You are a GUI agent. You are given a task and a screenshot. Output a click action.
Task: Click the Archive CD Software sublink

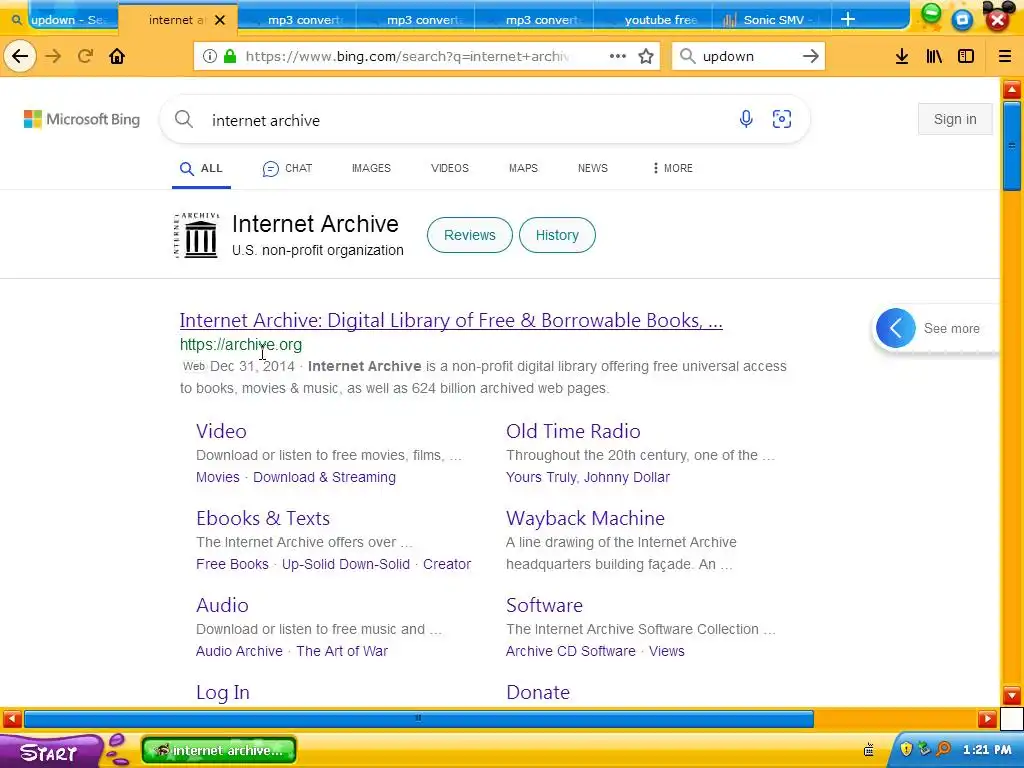point(570,650)
